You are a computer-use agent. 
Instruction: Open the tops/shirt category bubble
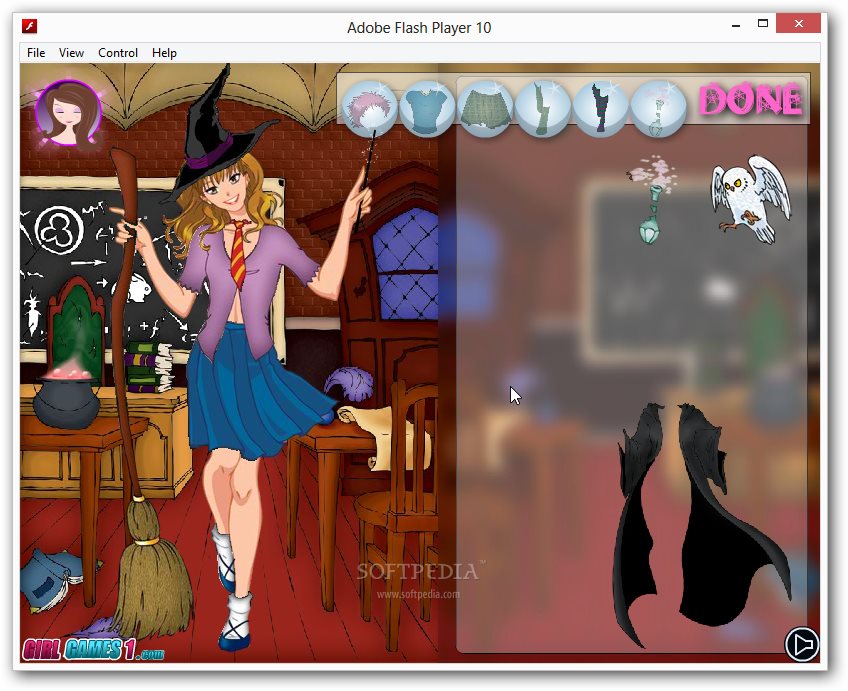(x=427, y=108)
